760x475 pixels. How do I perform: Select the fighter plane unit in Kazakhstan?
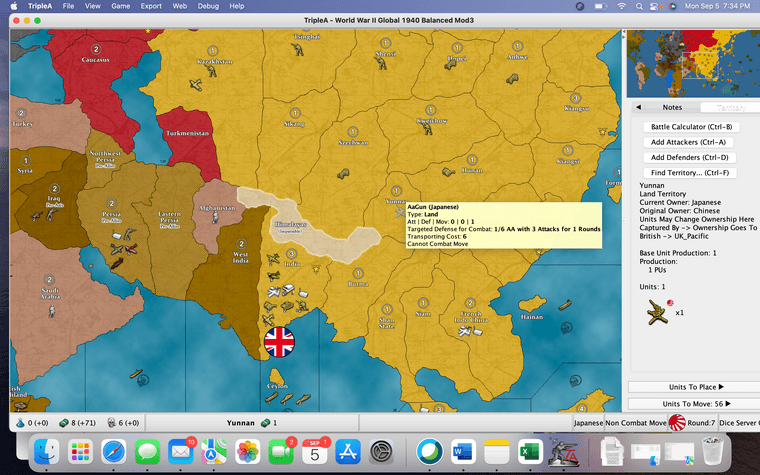click(196, 85)
